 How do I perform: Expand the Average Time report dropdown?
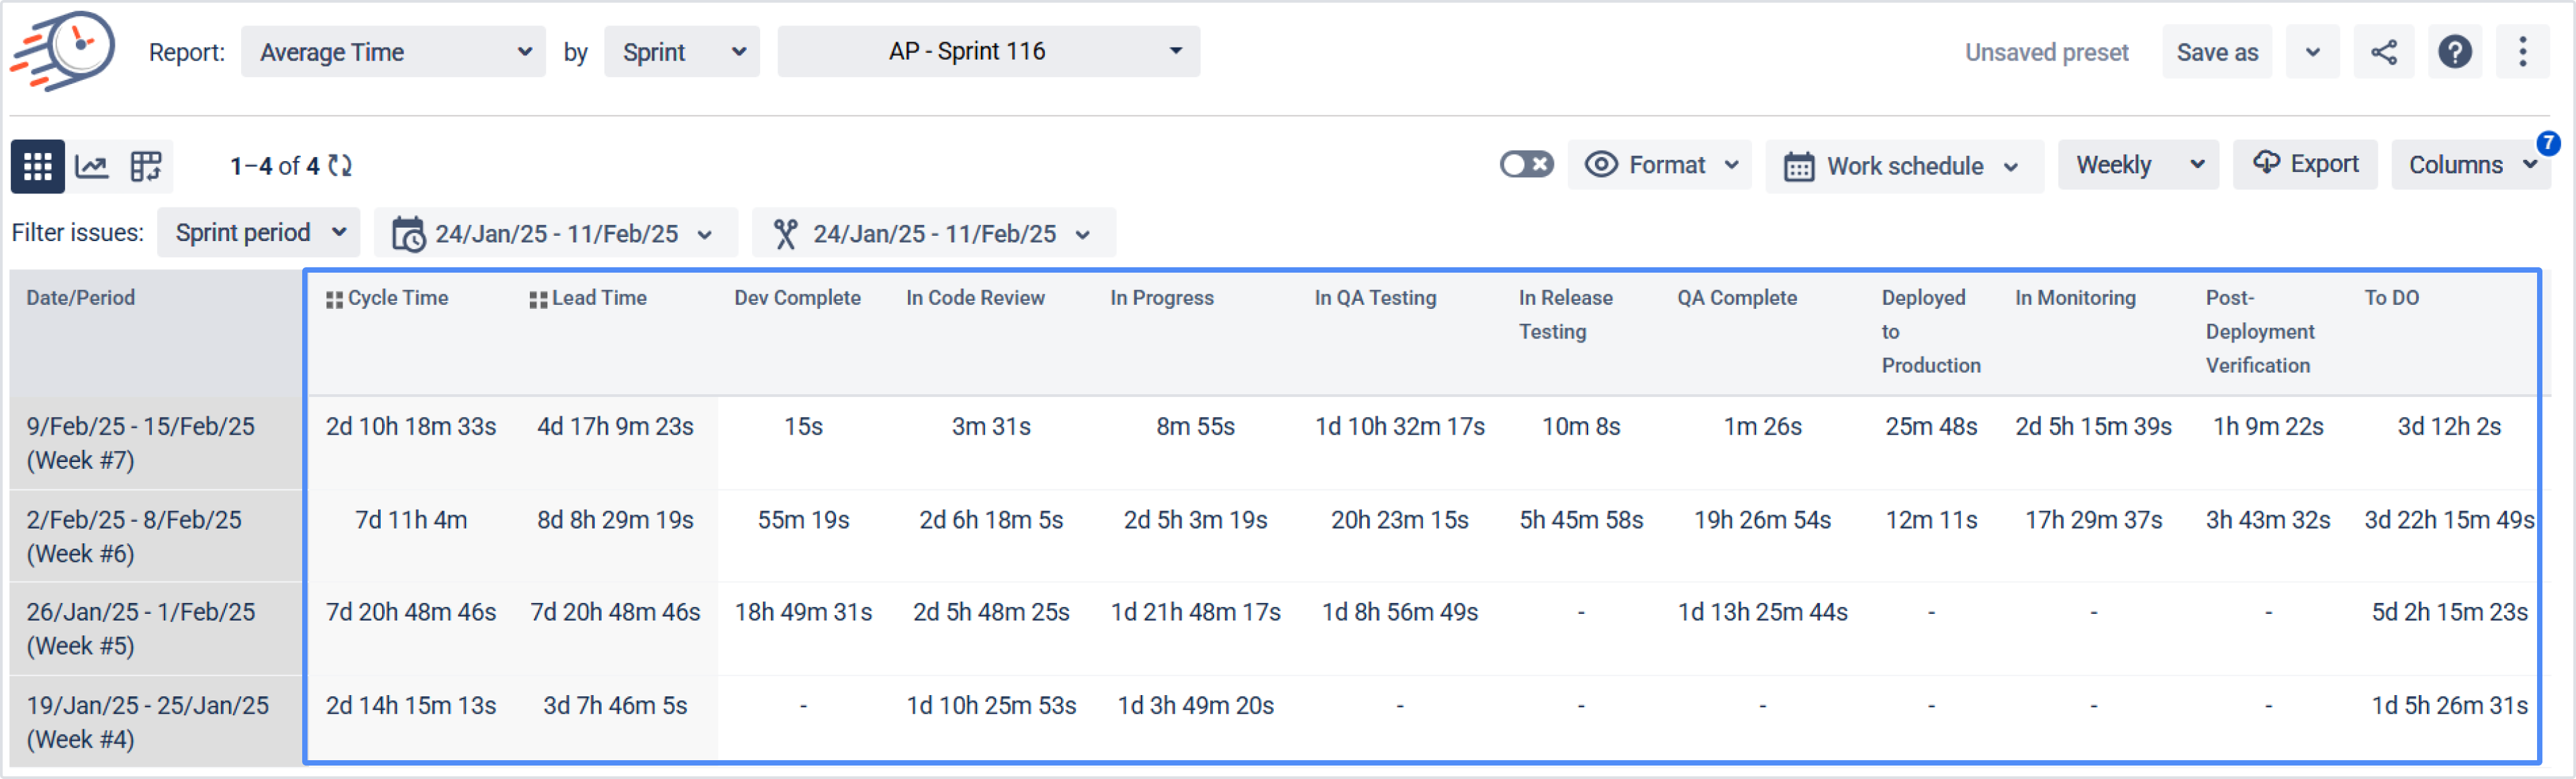pos(393,52)
